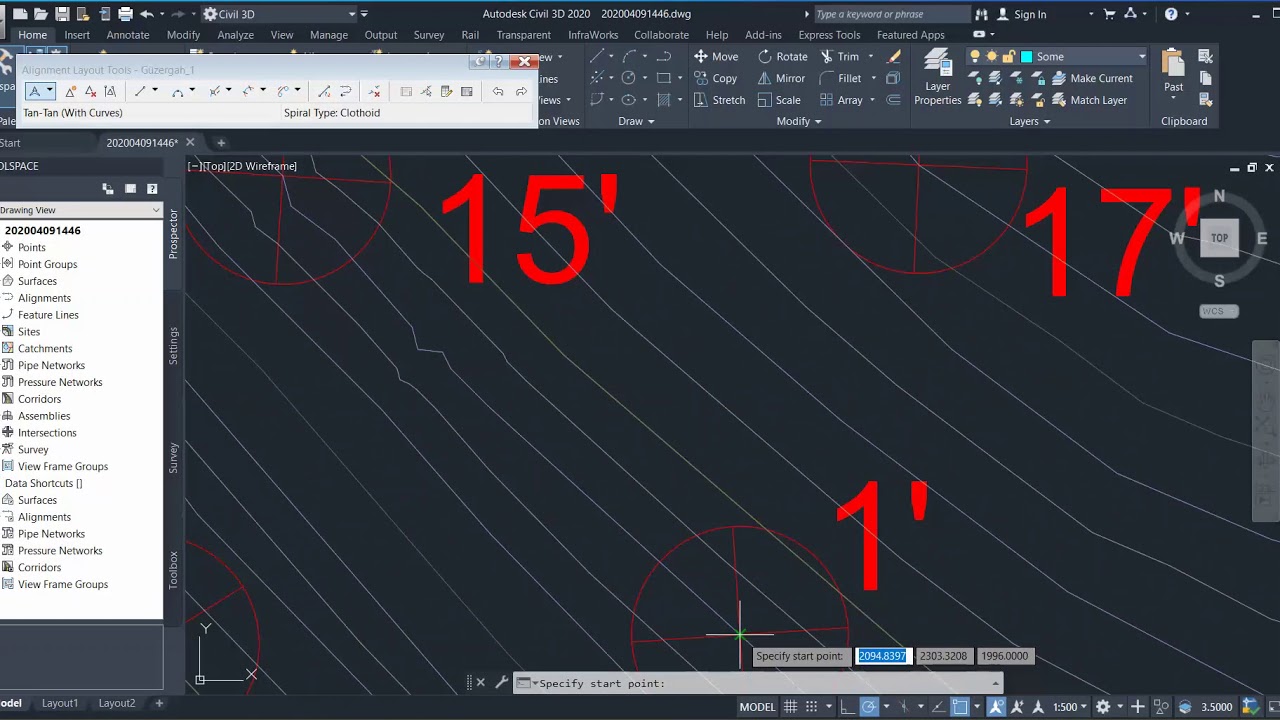
Task: Click the Match Layer button
Action: [x=1089, y=100]
